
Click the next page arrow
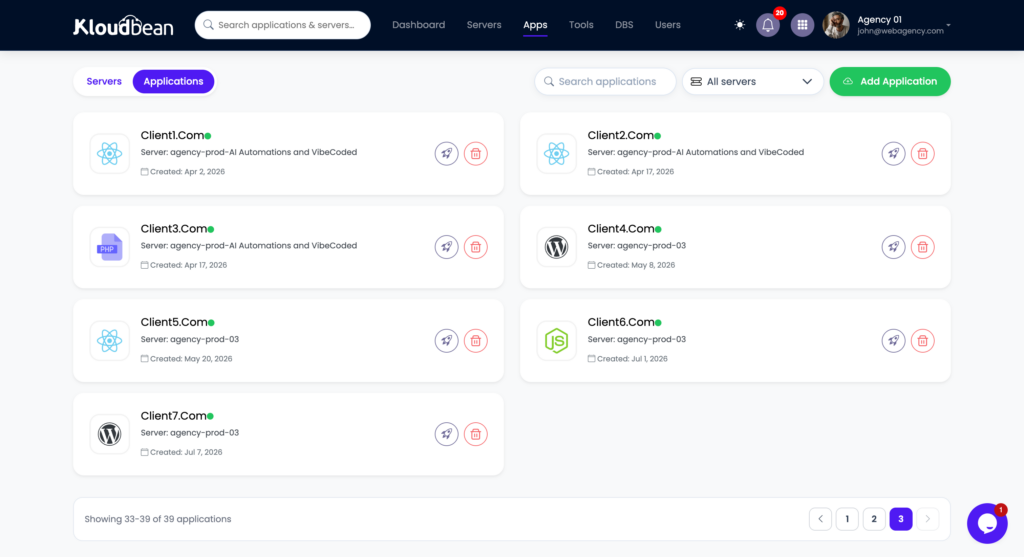click(x=927, y=519)
